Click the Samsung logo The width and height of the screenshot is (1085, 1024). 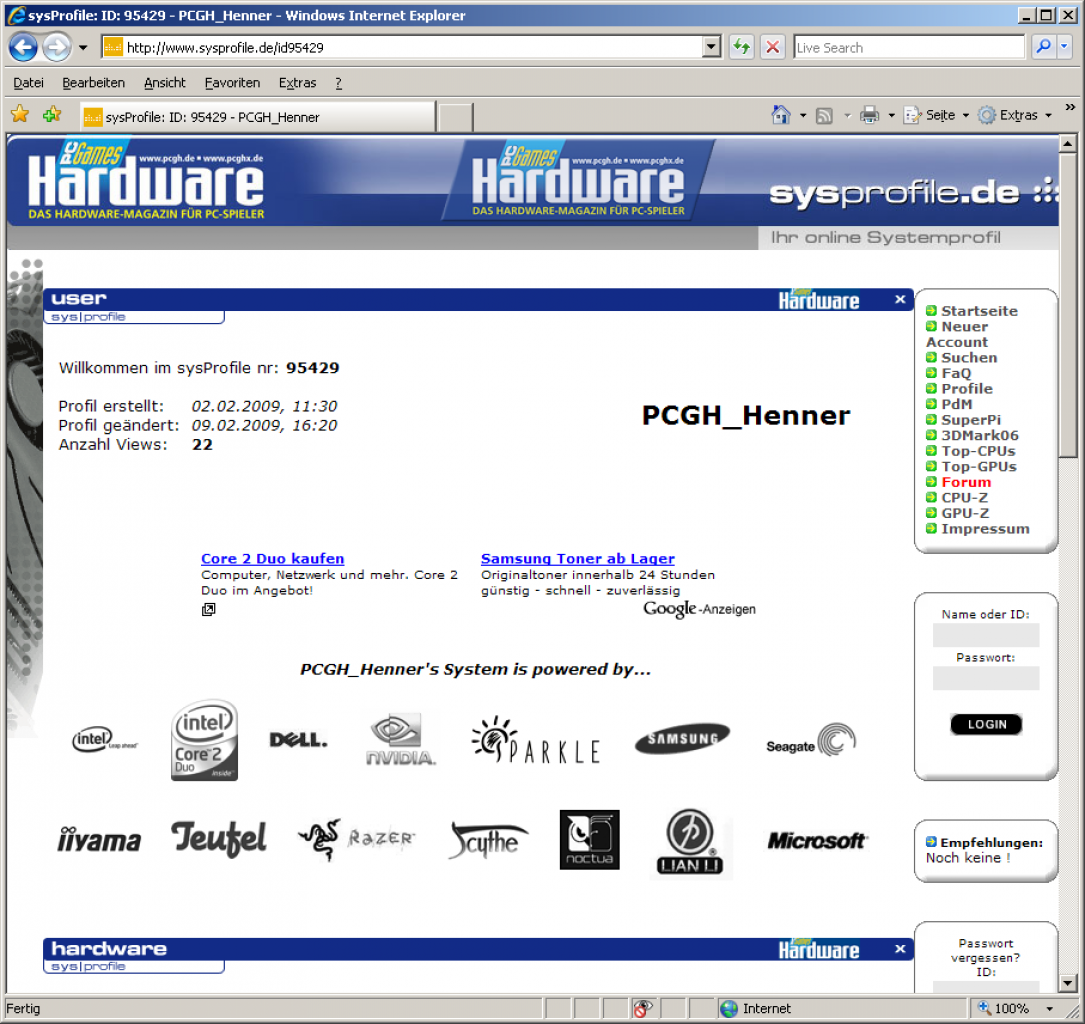click(x=682, y=739)
